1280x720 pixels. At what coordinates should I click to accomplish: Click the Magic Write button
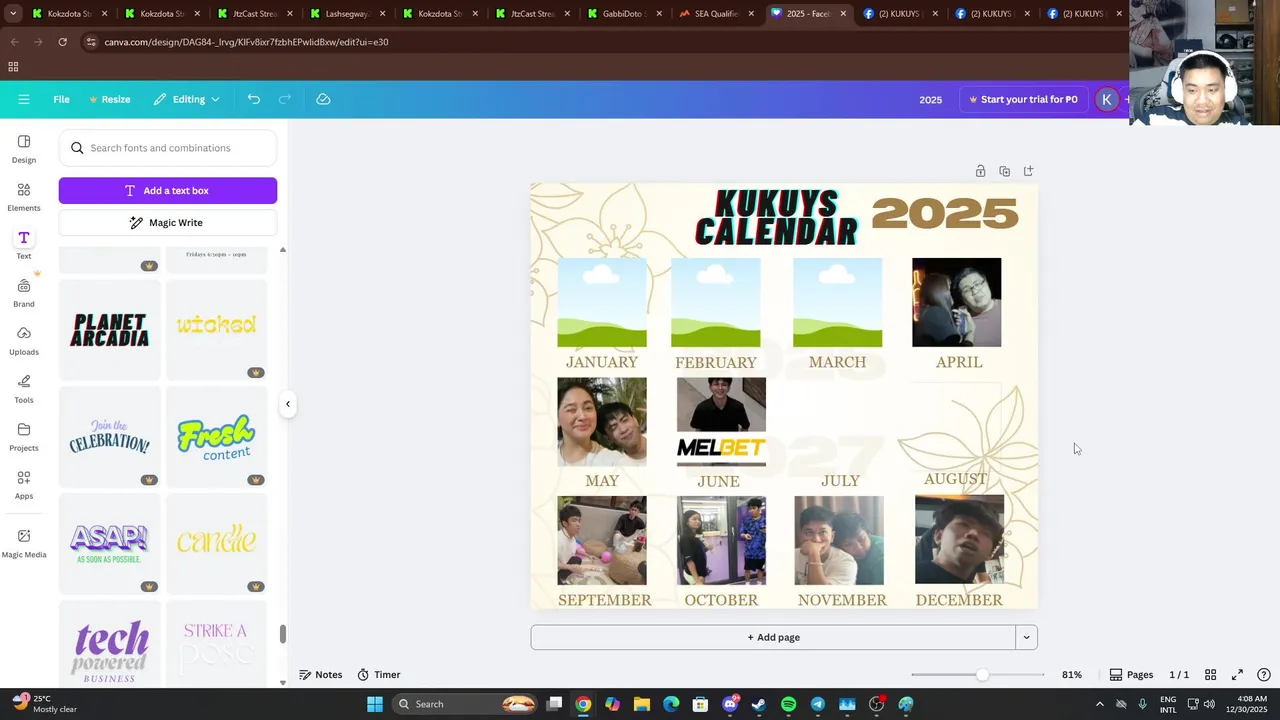168,222
